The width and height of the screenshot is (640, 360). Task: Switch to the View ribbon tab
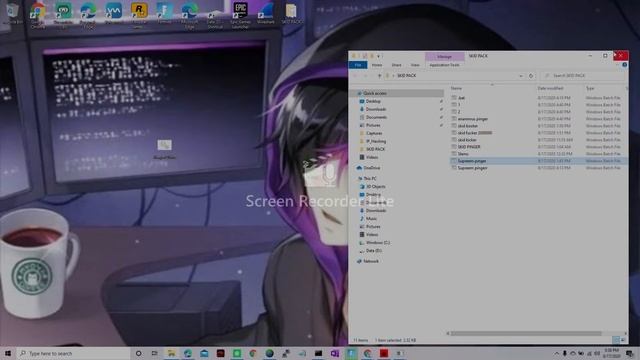coord(415,65)
